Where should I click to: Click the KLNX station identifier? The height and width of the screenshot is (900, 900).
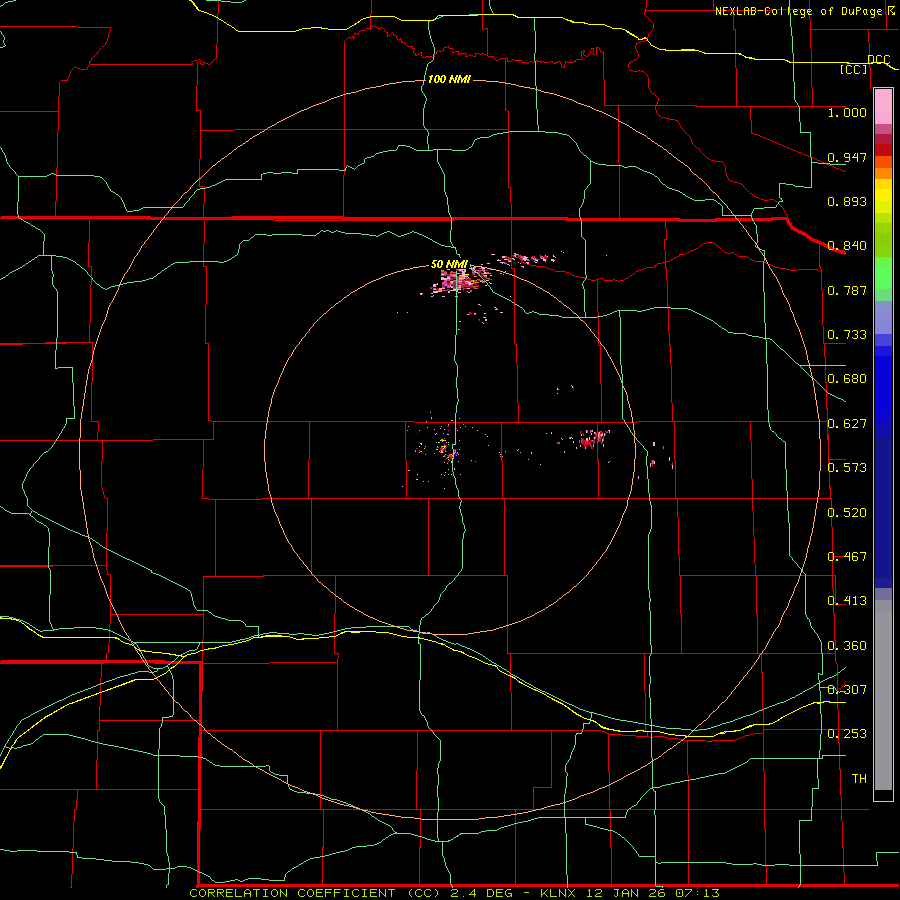pyautogui.click(x=560, y=893)
